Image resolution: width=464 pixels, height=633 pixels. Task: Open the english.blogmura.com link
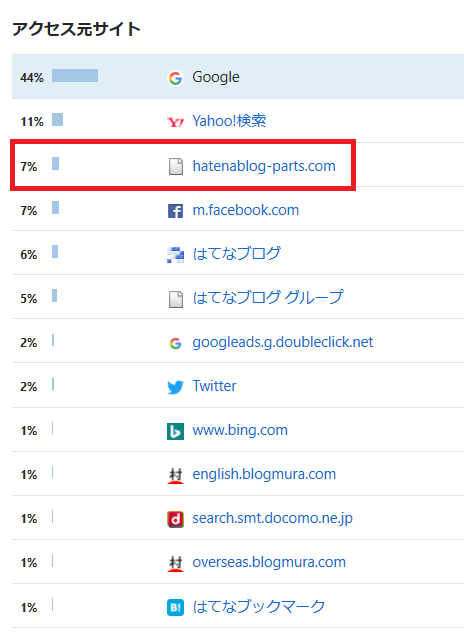tap(264, 474)
